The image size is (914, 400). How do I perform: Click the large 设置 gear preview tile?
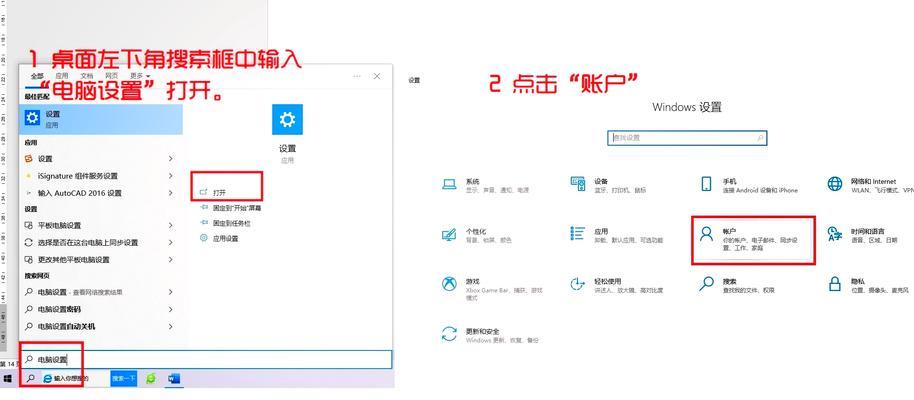[x=287, y=120]
